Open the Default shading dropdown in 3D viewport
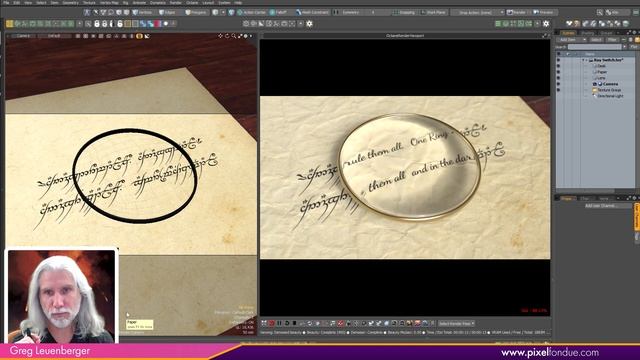This screenshot has height=360, width=640. 54,36
